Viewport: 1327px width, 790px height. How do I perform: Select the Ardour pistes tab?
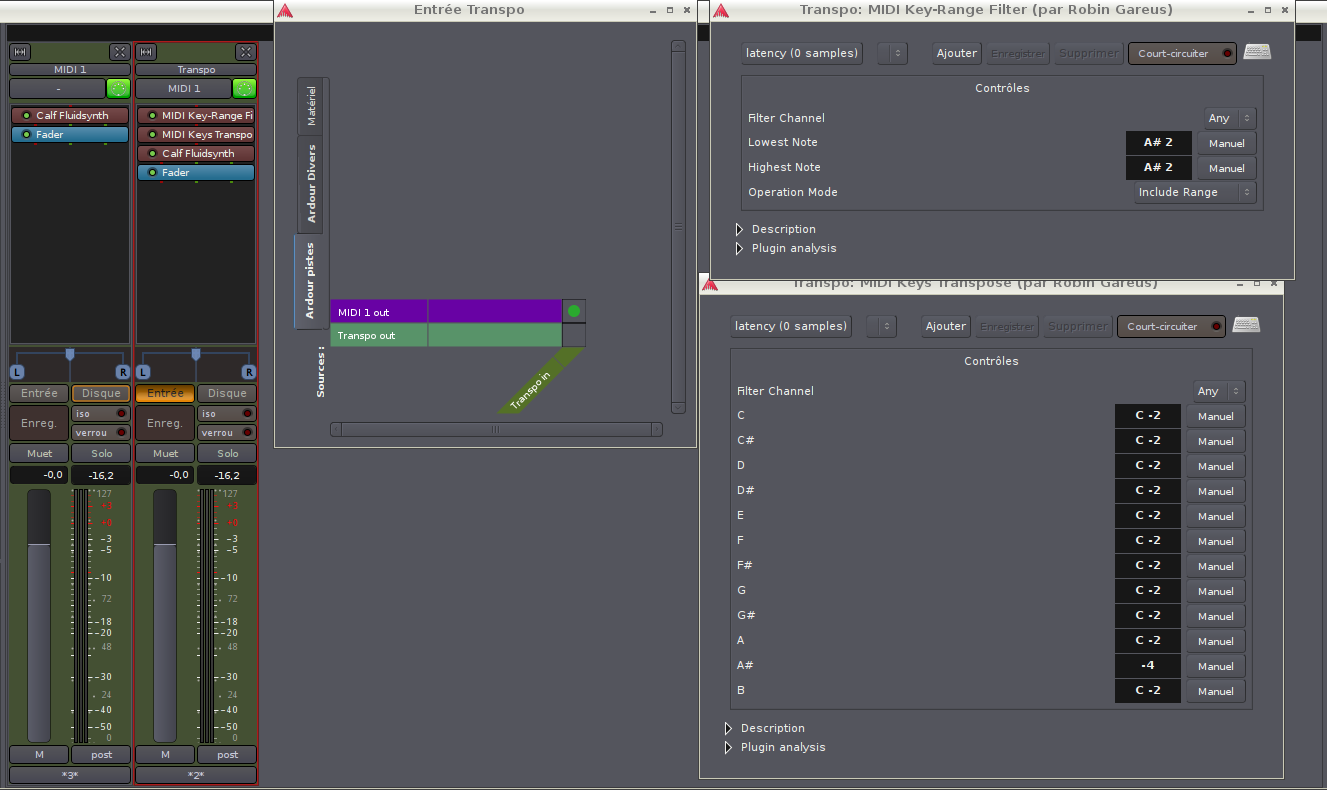pyautogui.click(x=311, y=281)
